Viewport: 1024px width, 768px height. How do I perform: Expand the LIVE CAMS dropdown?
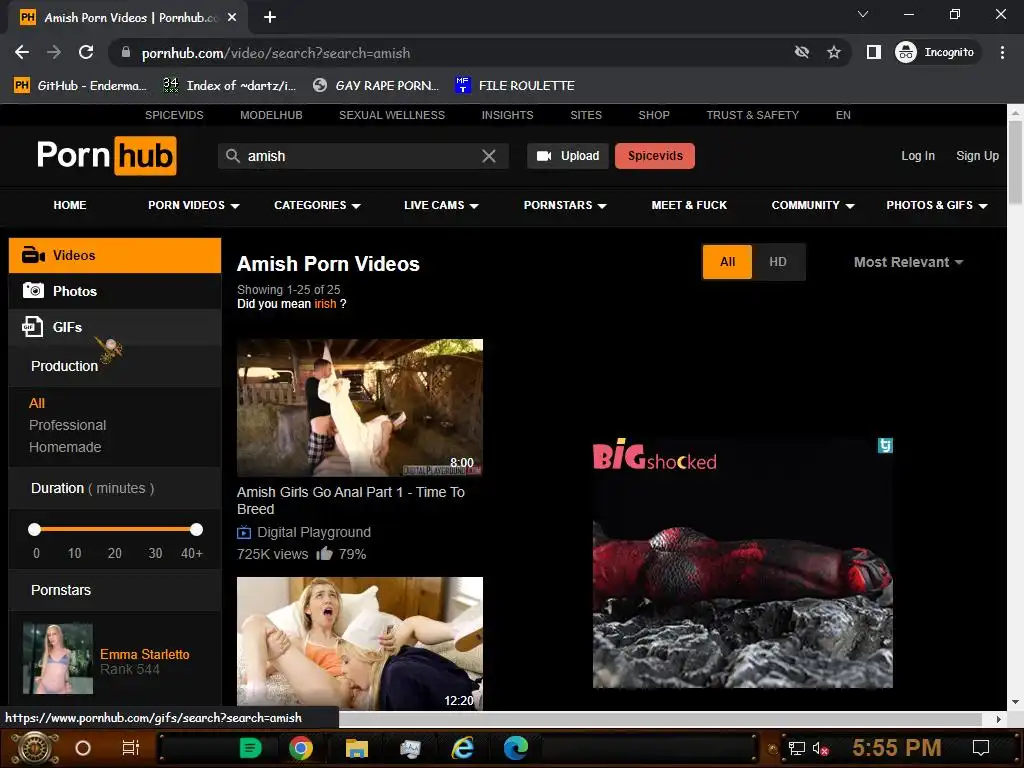[441, 205]
